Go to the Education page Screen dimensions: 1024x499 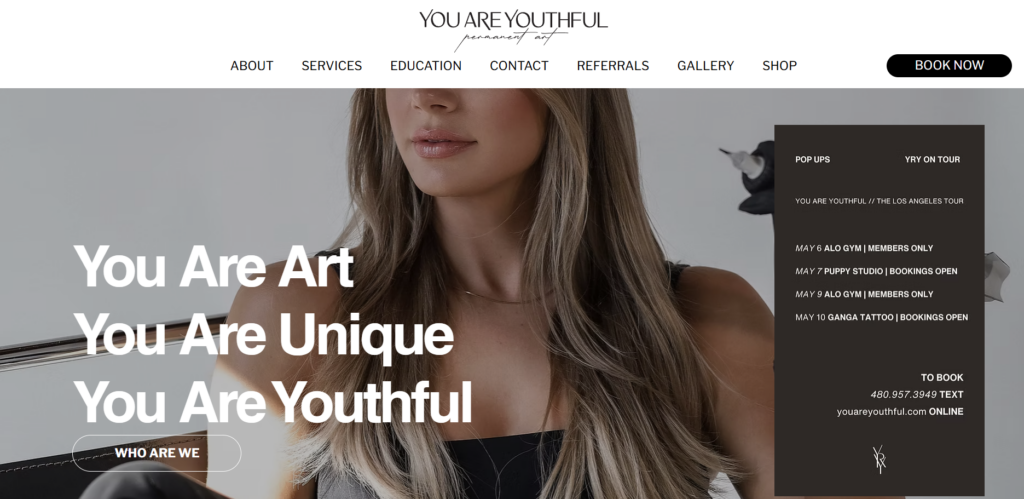pos(426,66)
